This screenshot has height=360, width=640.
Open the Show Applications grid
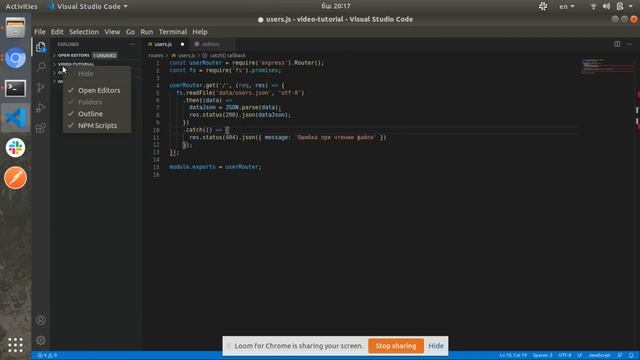(16, 345)
